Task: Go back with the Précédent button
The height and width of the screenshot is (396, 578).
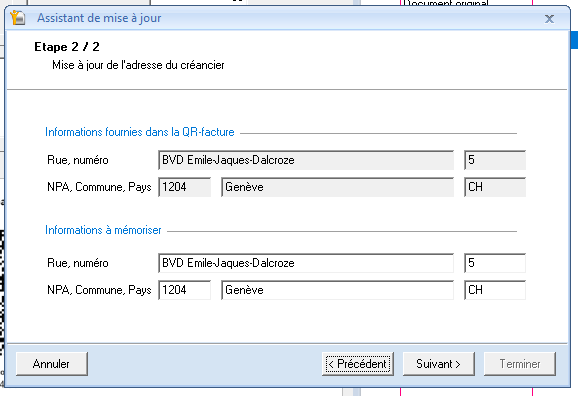Action: pos(358,364)
